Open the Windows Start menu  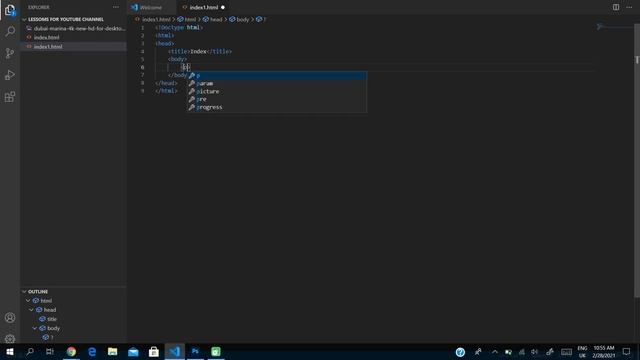(x=10, y=351)
